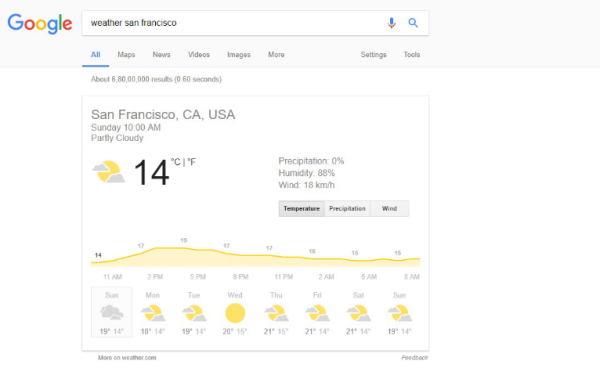Click the blue magnifier search icon
This screenshot has width=600, height=368.
coord(413,23)
